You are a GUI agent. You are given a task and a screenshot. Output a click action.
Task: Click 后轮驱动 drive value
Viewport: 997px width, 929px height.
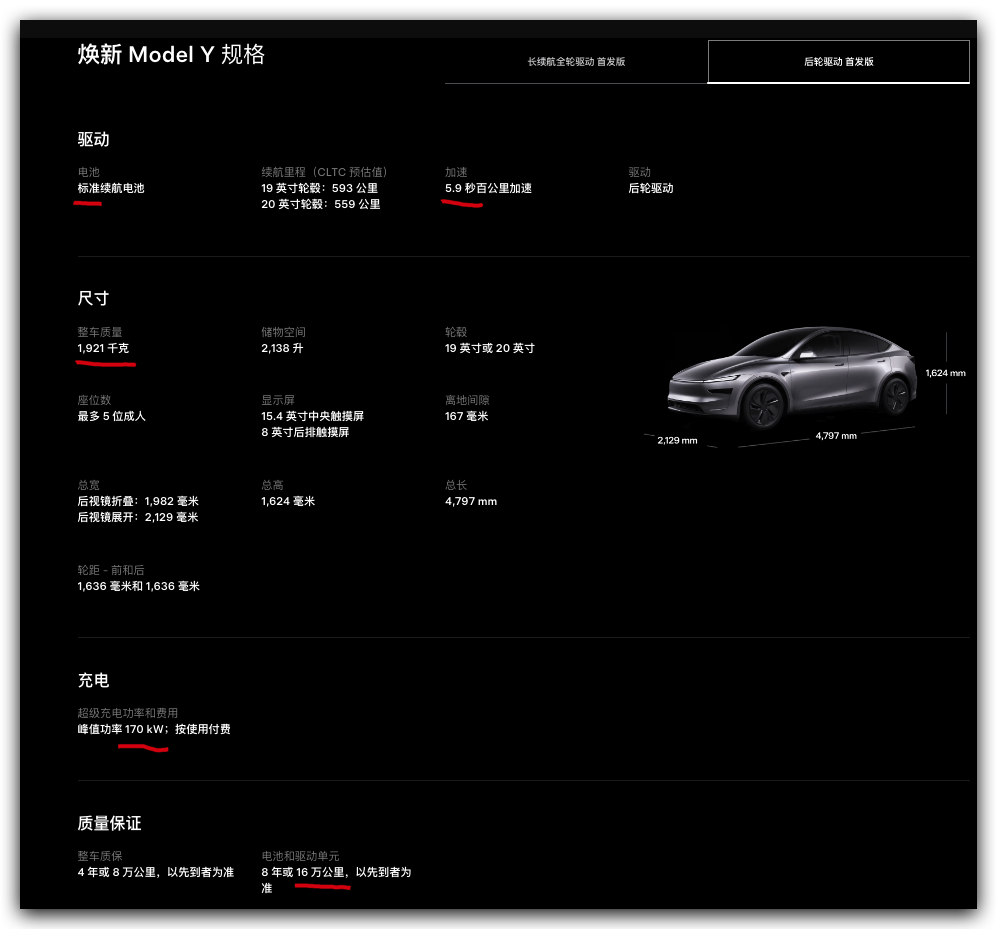[x=650, y=188]
